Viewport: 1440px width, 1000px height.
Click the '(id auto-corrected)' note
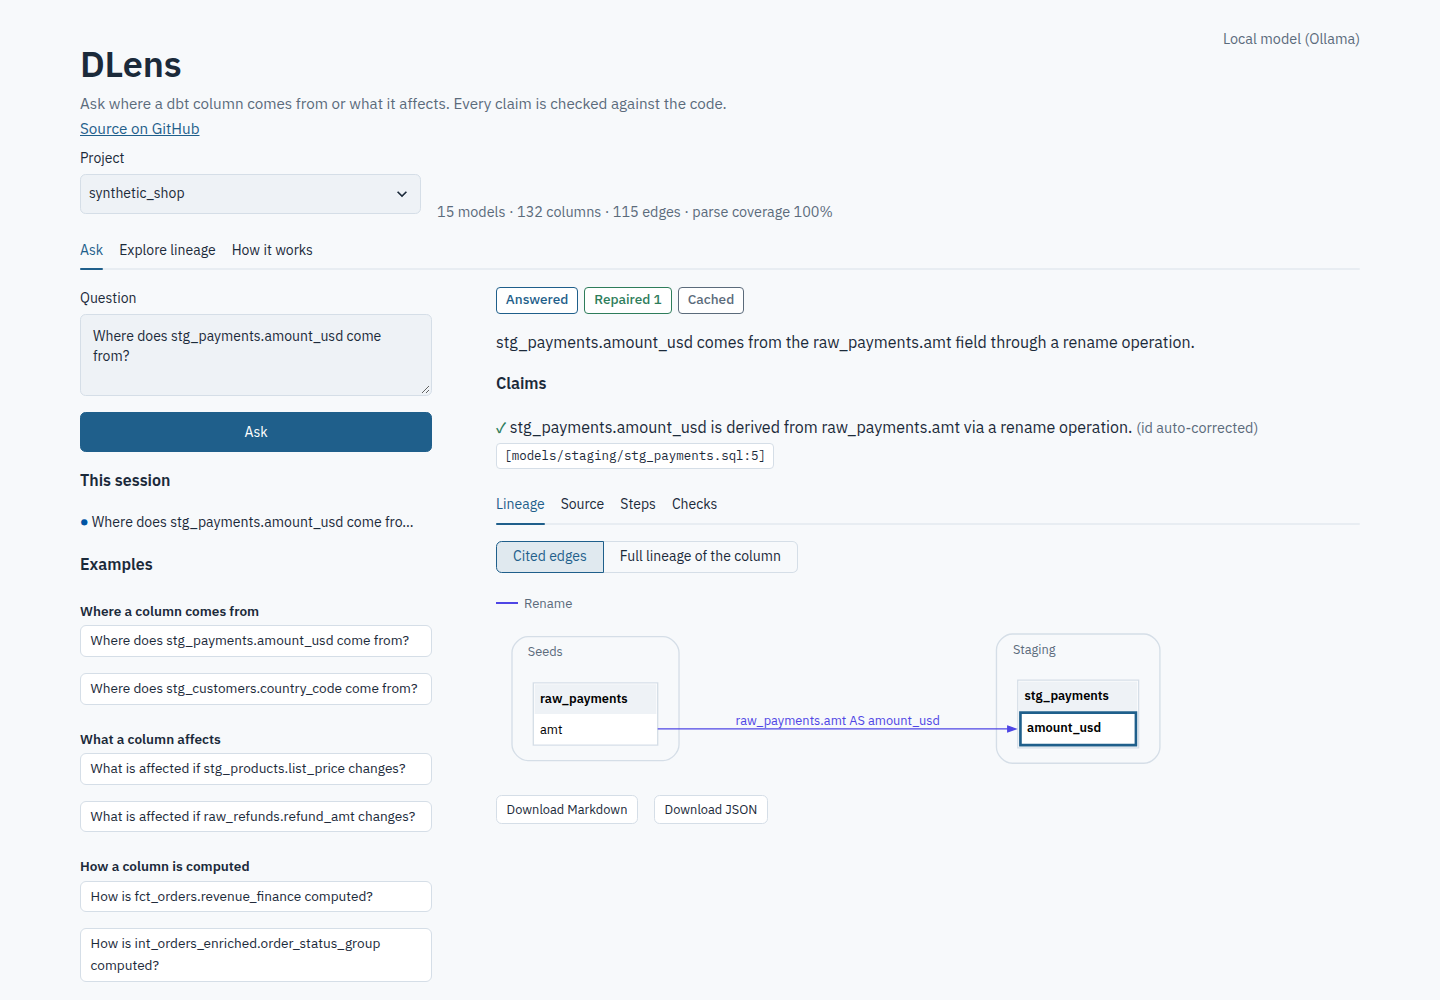click(1197, 428)
